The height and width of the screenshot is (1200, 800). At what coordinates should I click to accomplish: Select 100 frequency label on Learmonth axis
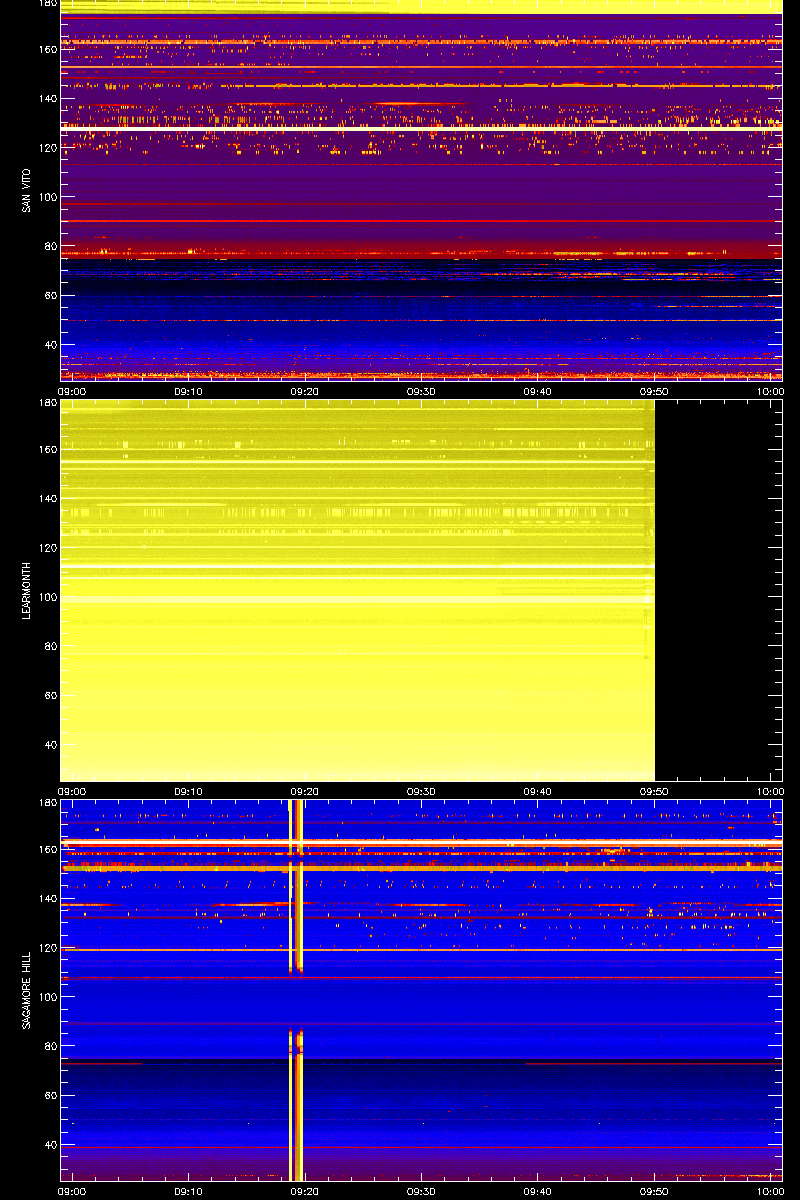point(47,597)
